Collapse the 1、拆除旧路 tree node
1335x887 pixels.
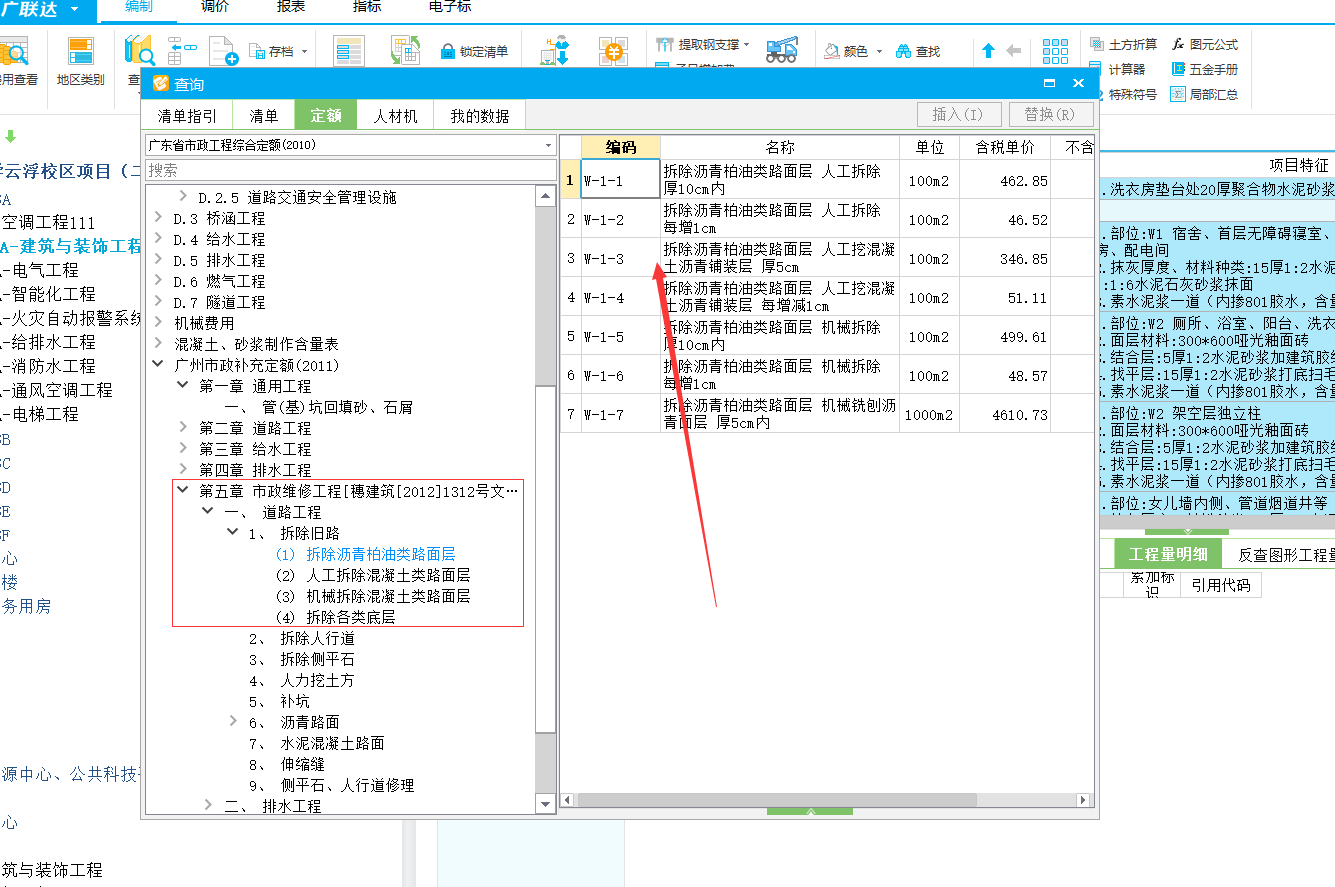click(x=233, y=533)
